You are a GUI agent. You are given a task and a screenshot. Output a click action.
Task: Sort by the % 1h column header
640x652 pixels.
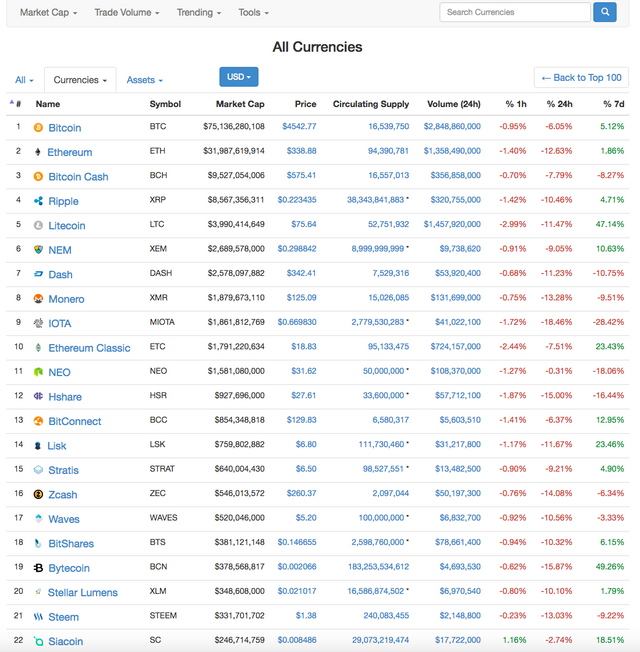coord(516,104)
